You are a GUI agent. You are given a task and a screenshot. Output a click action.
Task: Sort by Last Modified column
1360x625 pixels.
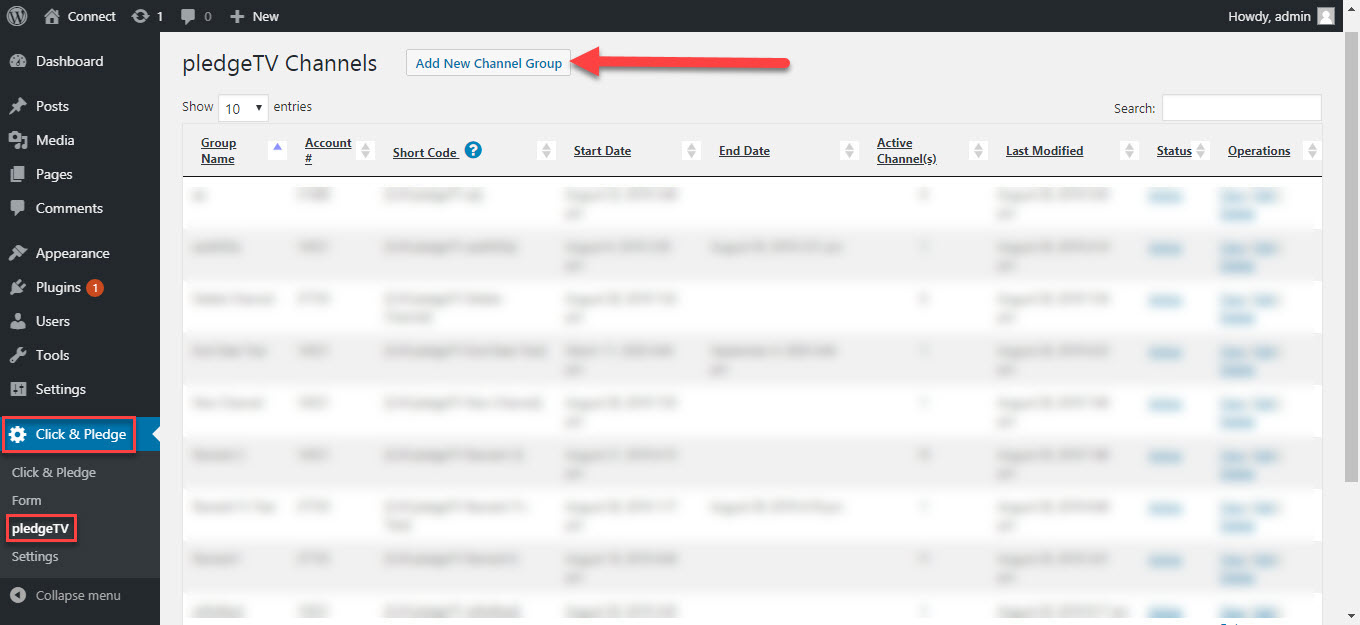pyautogui.click(x=1044, y=151)
